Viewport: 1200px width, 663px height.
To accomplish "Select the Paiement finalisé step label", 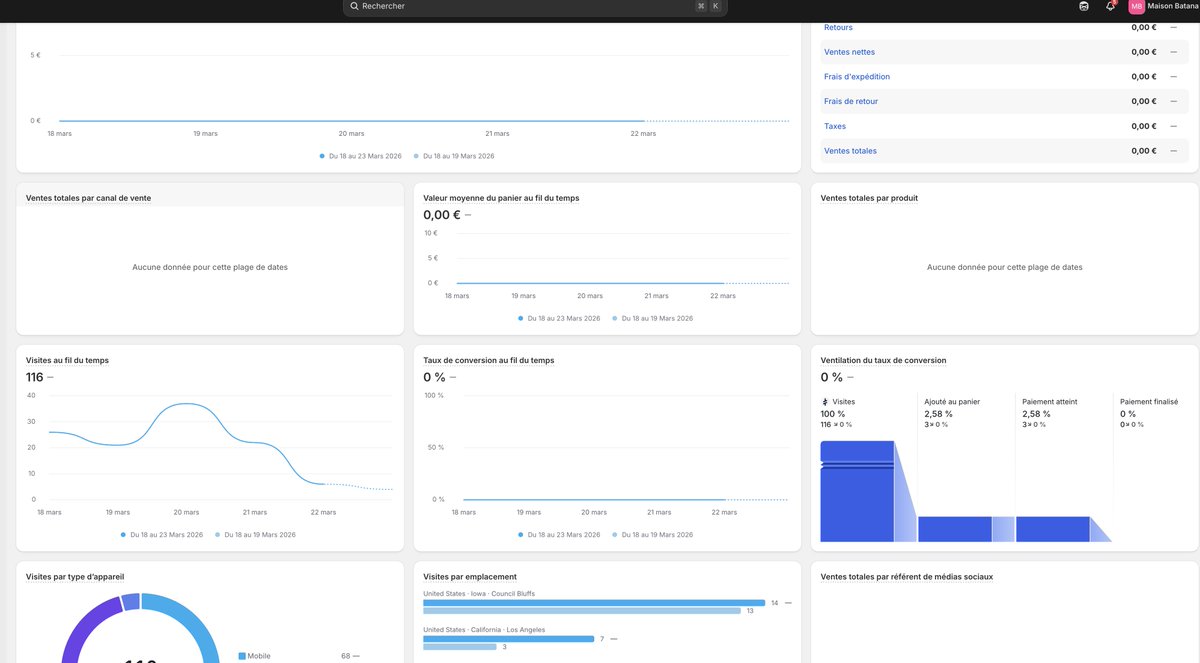I will (1149, 402).
